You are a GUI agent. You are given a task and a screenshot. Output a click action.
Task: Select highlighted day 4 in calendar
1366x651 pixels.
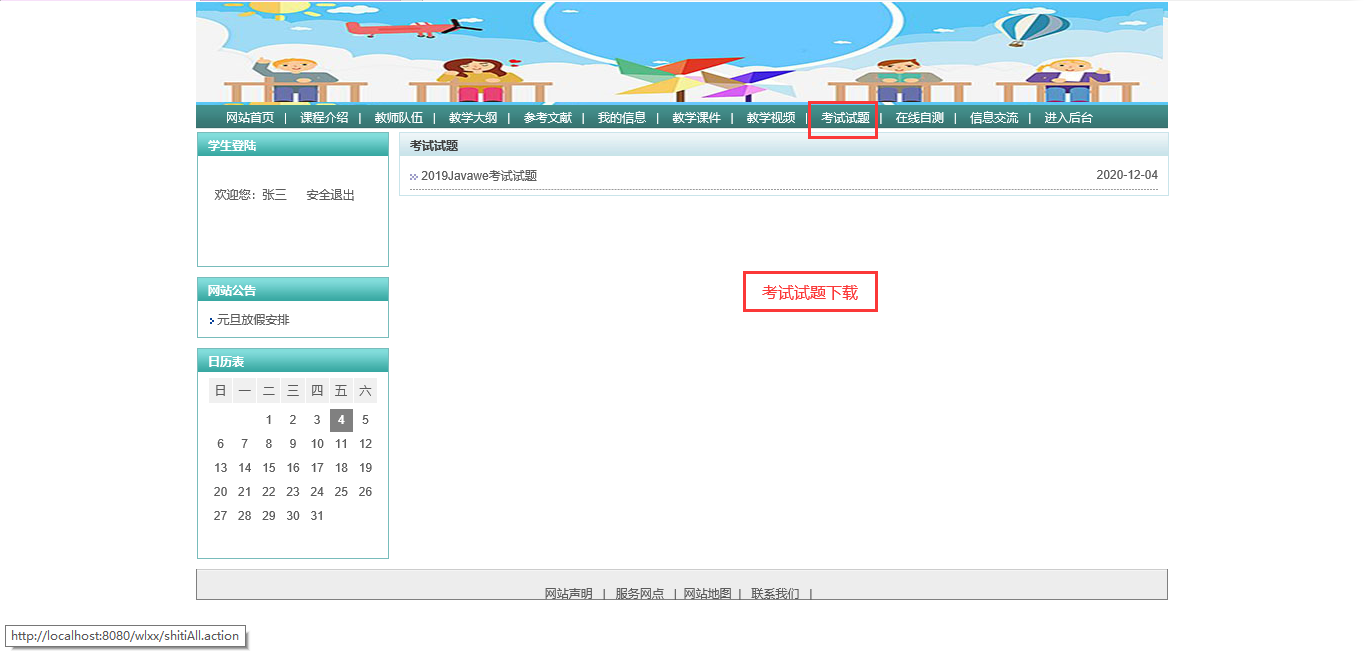[x=341, y=420]
